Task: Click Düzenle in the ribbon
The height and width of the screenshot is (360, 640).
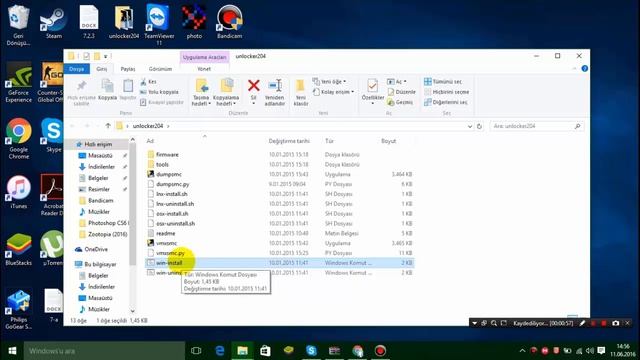Action: [x=401, y=92]
